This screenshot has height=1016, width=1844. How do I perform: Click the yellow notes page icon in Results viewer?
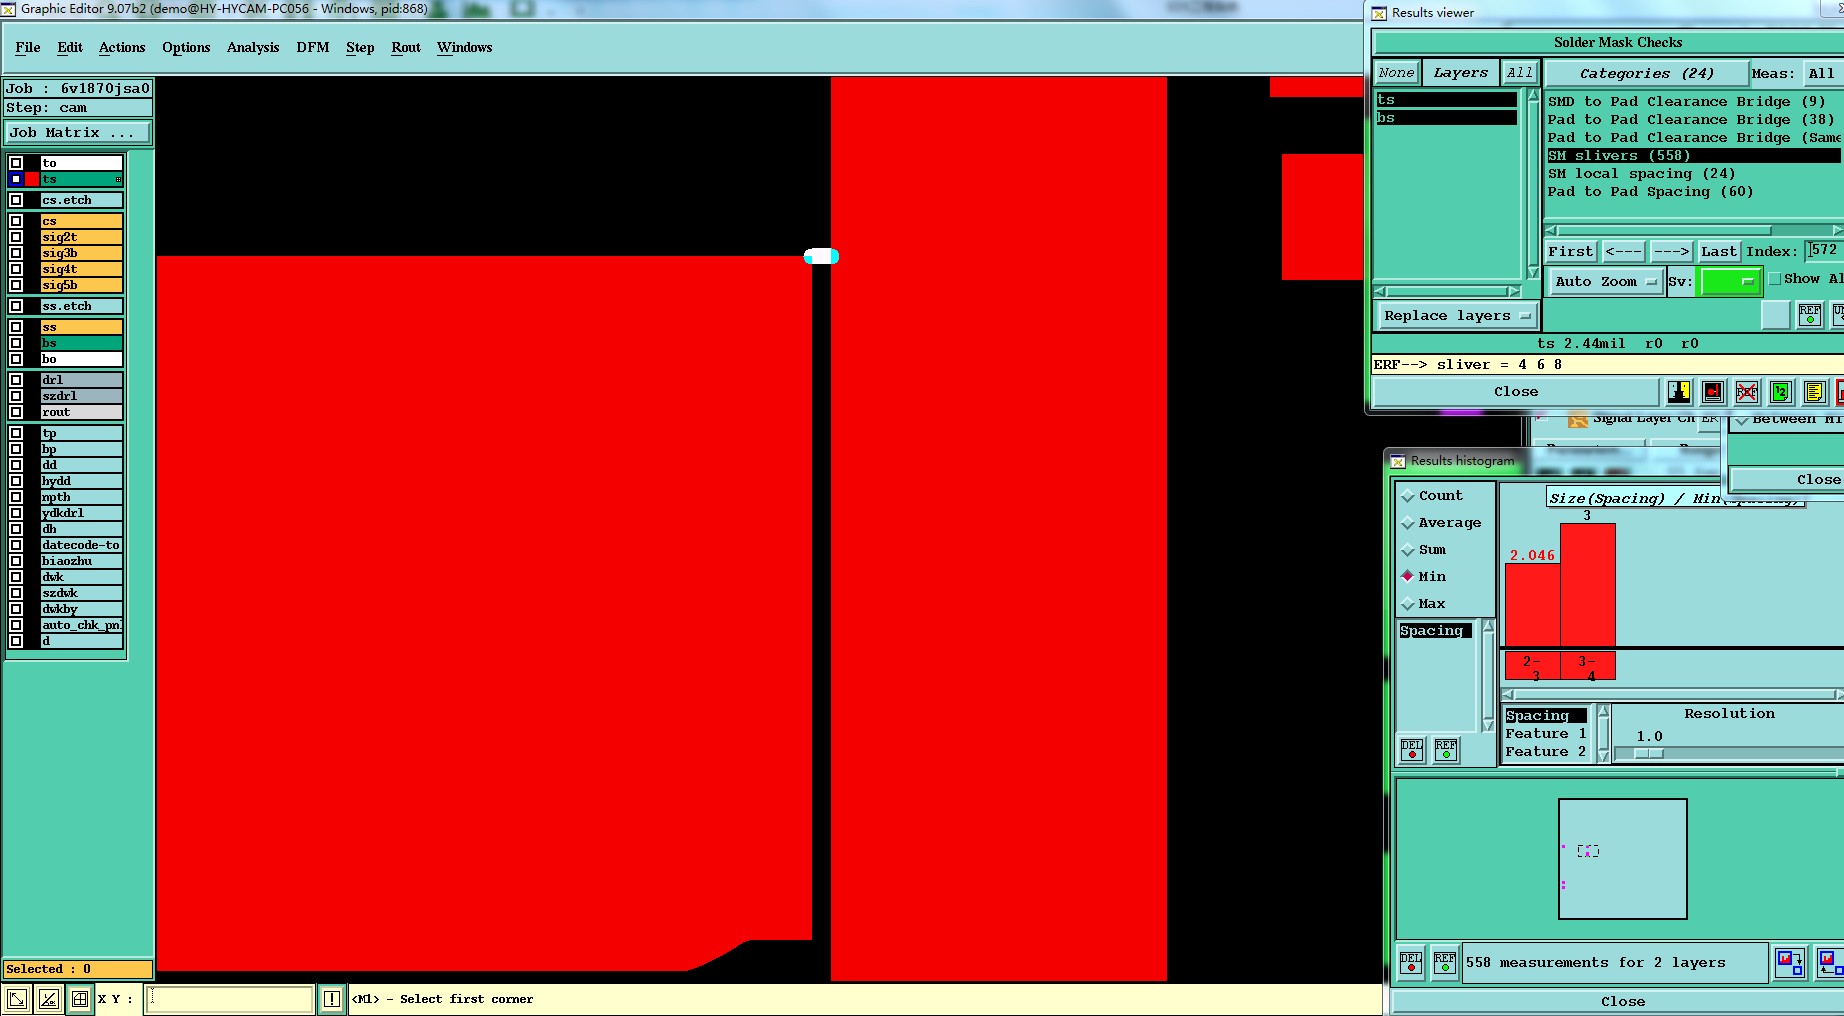pyautogui.click(x=1814, y=392)
